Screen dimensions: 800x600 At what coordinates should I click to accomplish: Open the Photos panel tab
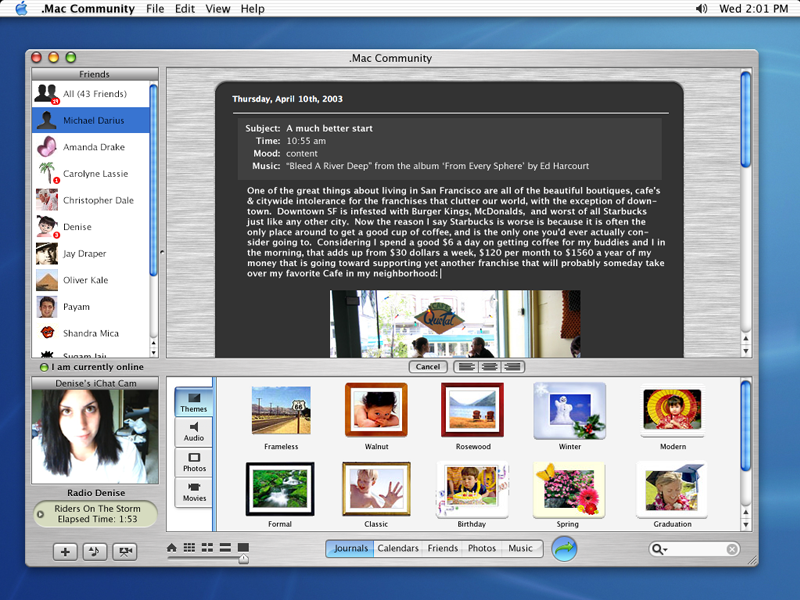(193, 462)
